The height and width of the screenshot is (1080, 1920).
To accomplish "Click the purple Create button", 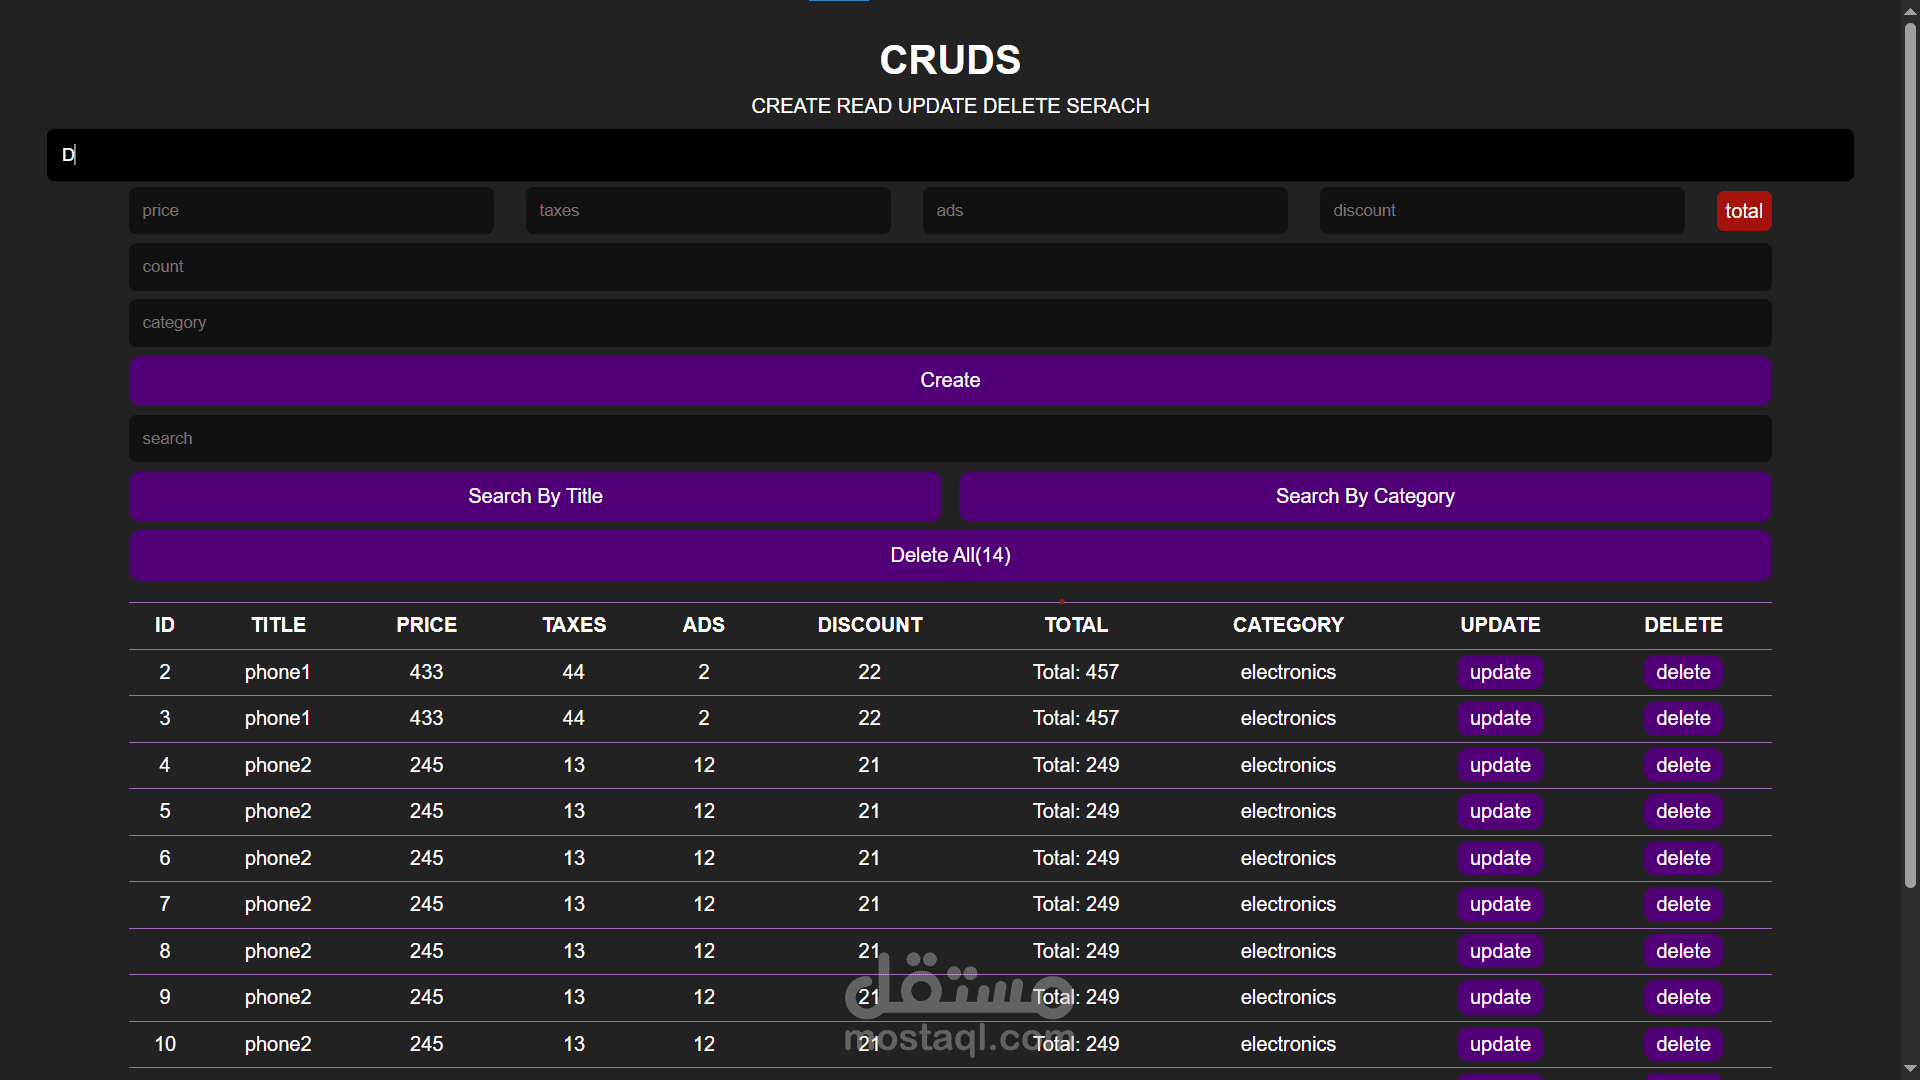I will [x=949, y=380].
